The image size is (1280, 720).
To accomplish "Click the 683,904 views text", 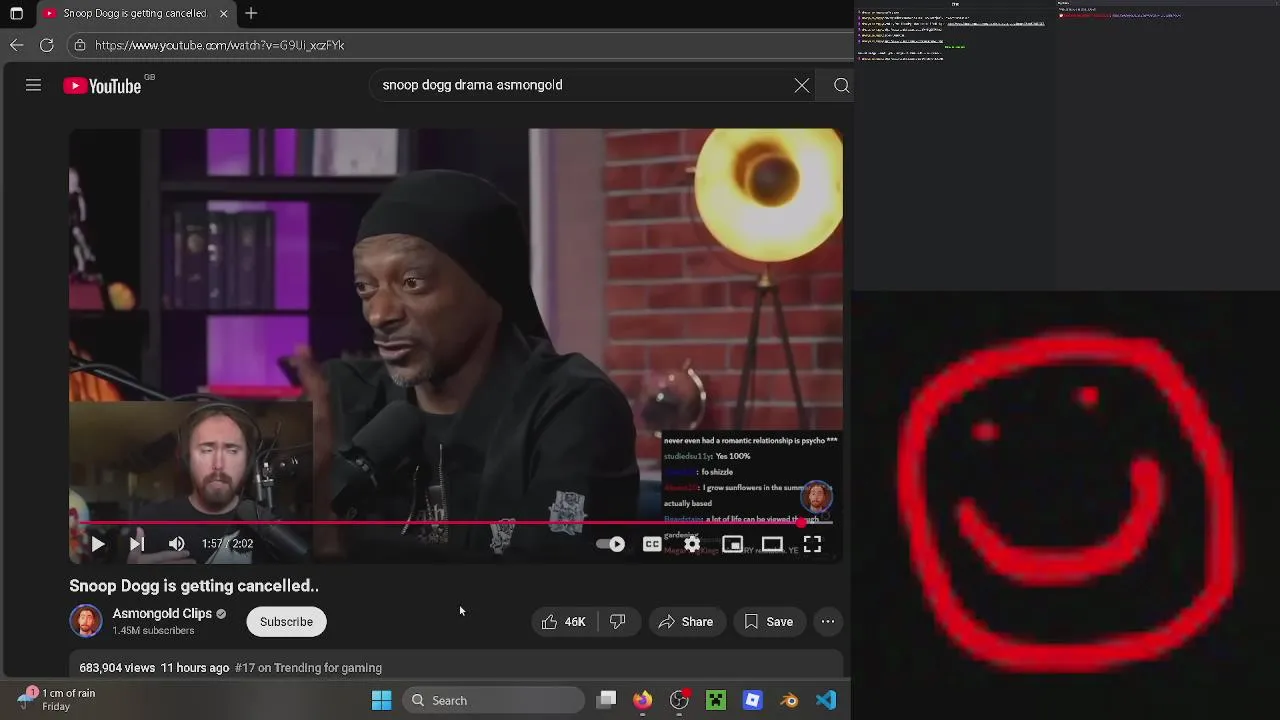I will pos(117,668).
